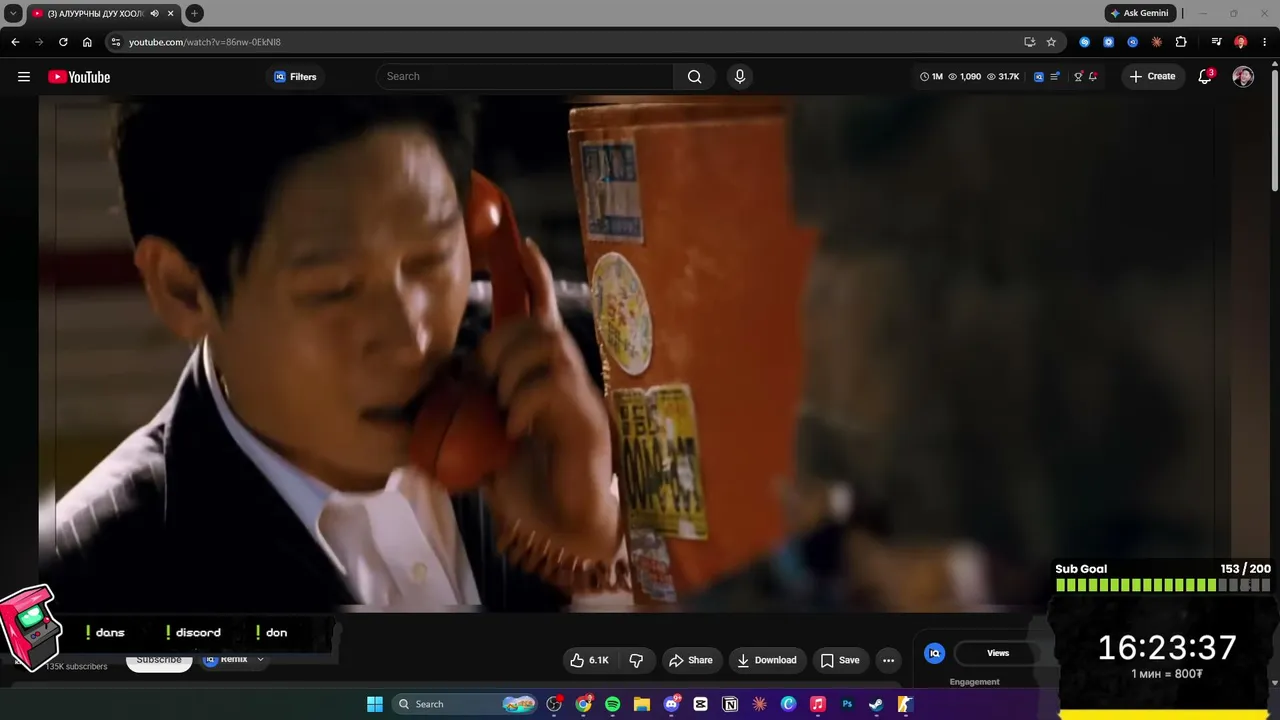Click the Sub Goal progress bar

point(1163,585)
